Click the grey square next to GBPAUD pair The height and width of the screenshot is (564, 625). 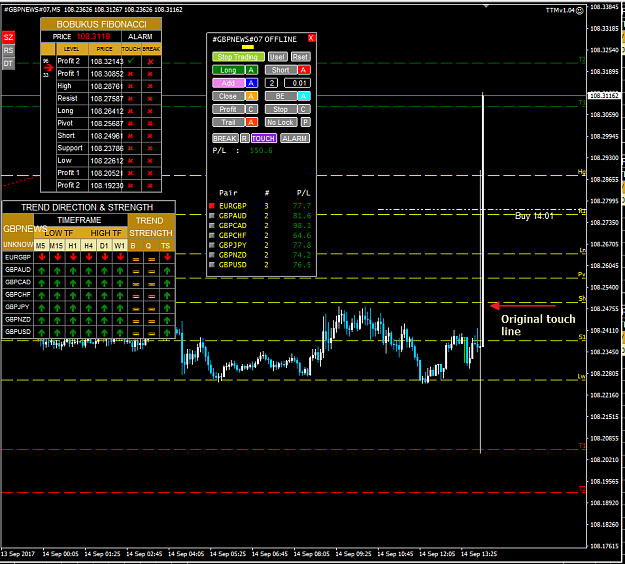(x=212, y=216)
